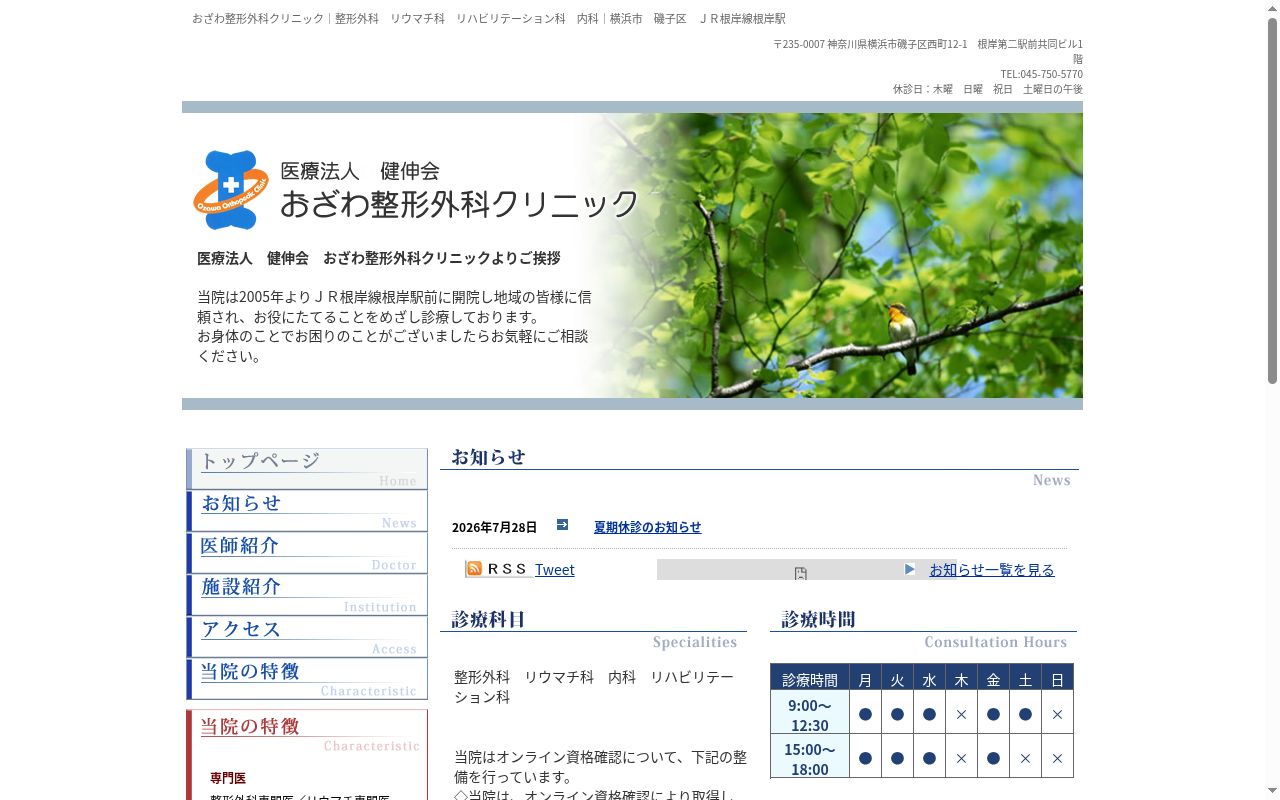Click the 専門医 heading in sidebar

tap(228, 778)
